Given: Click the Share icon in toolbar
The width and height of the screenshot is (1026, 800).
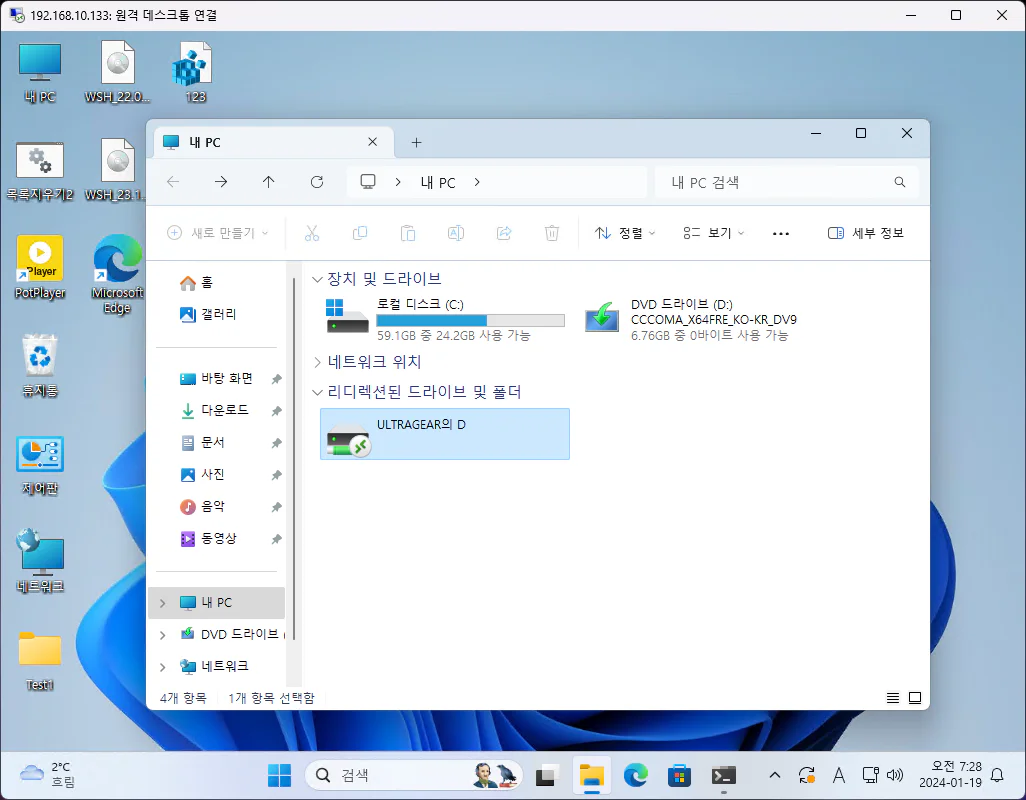Looking at the screenshot, I should (x=504, y=233).
